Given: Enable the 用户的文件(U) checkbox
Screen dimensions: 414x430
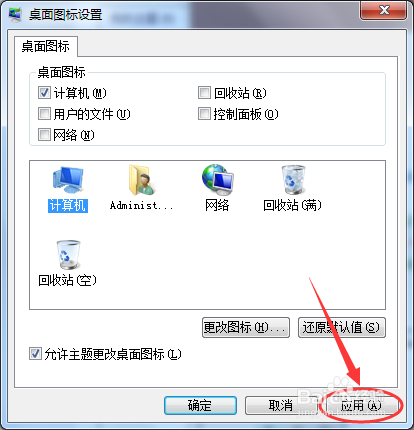Looking at the screenshot, I should point(44,114).
